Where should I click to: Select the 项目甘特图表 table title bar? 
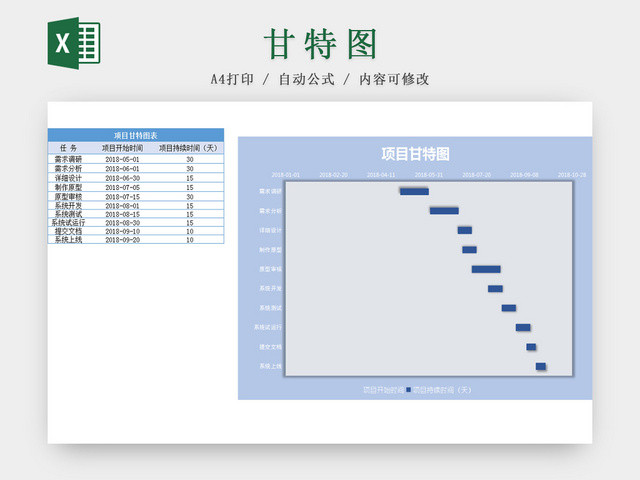tap(136, 135)
